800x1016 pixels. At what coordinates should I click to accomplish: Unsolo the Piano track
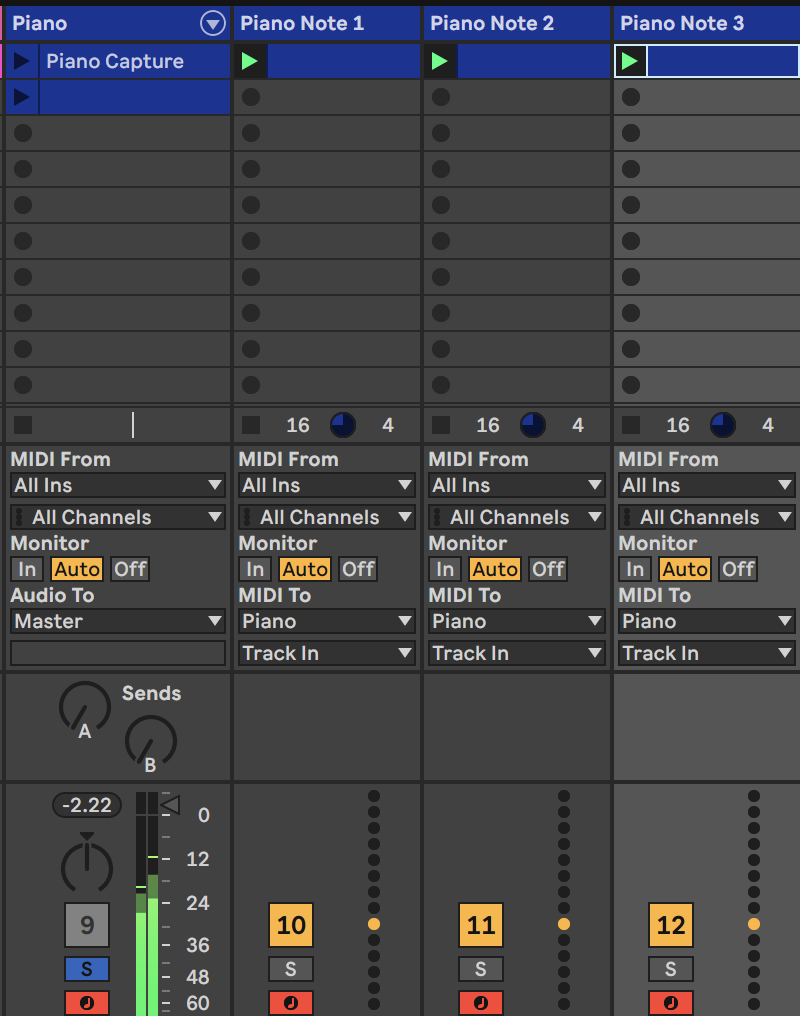tap(87, 969)
